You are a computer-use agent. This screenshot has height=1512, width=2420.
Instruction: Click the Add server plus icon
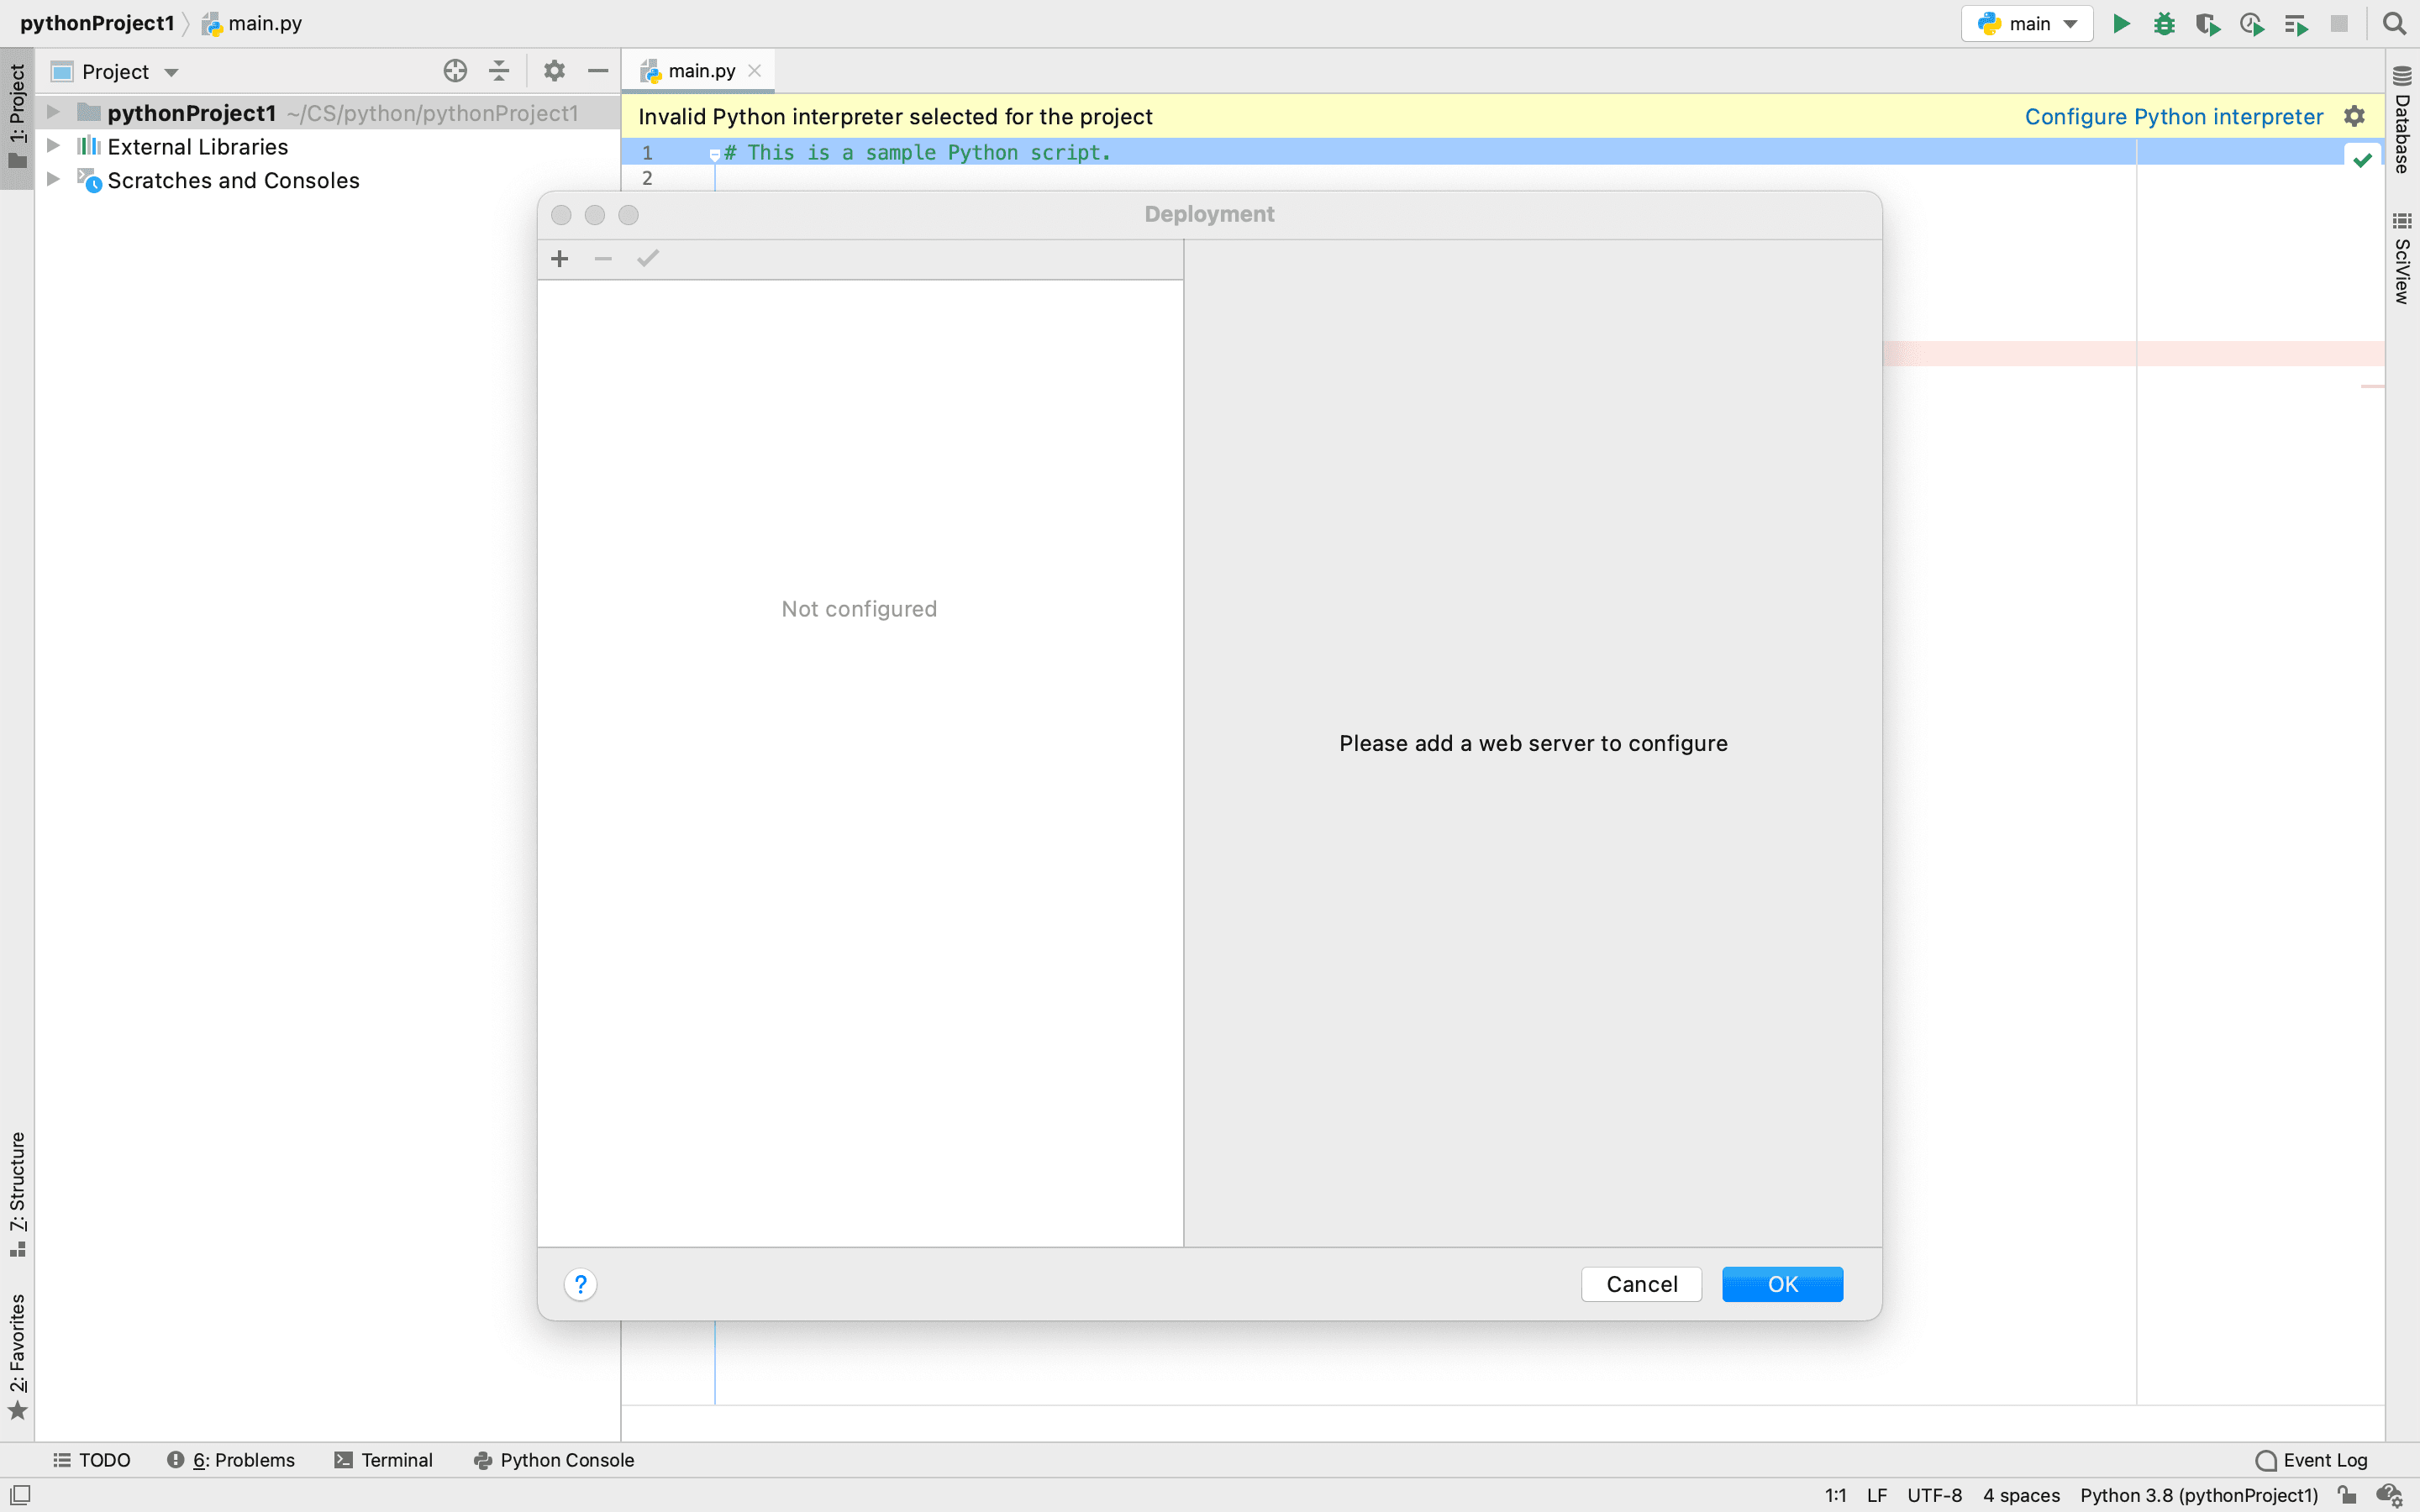(x=560, y=258)
